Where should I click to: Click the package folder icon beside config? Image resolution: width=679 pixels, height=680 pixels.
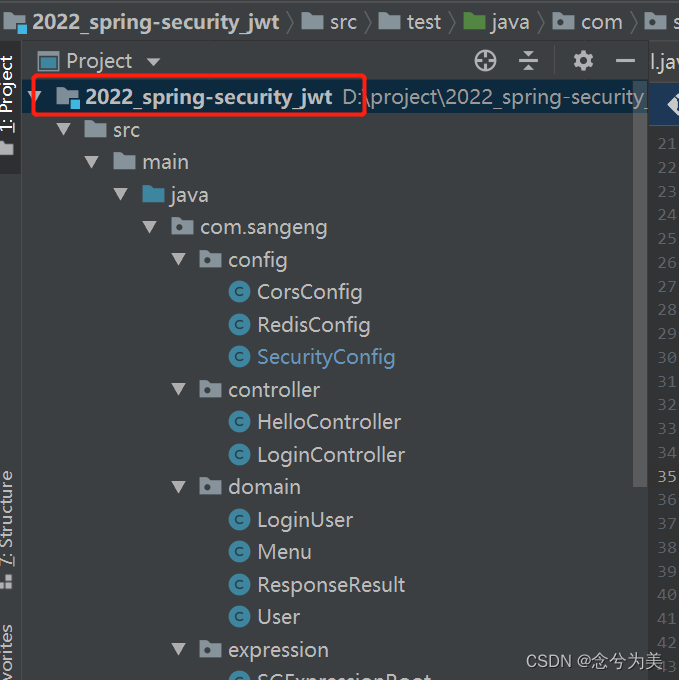pyautogui.click(x=210, y=258)
